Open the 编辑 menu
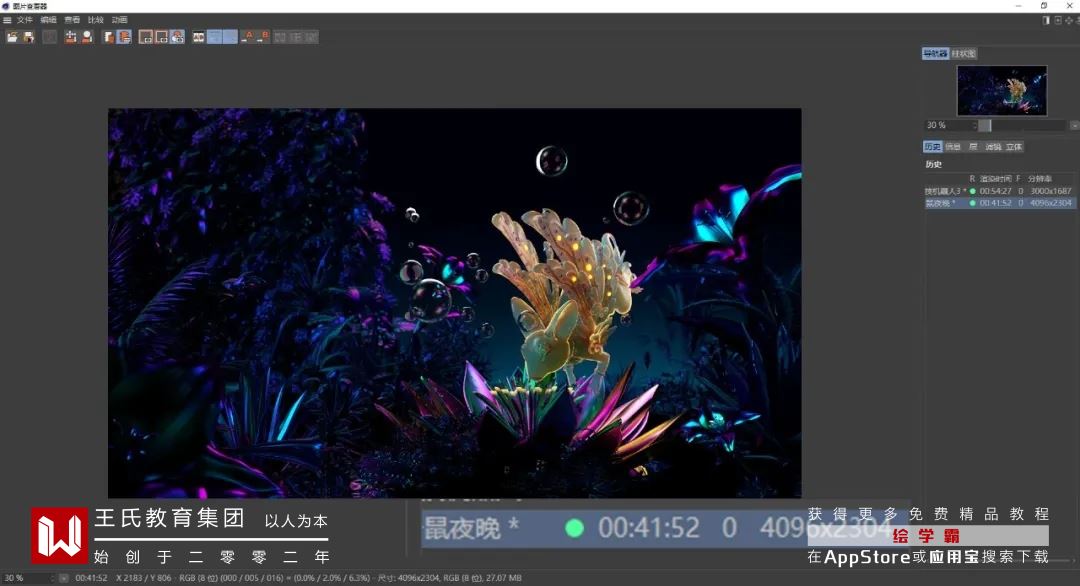1080x586 pixels. click(x=48, y=20)
